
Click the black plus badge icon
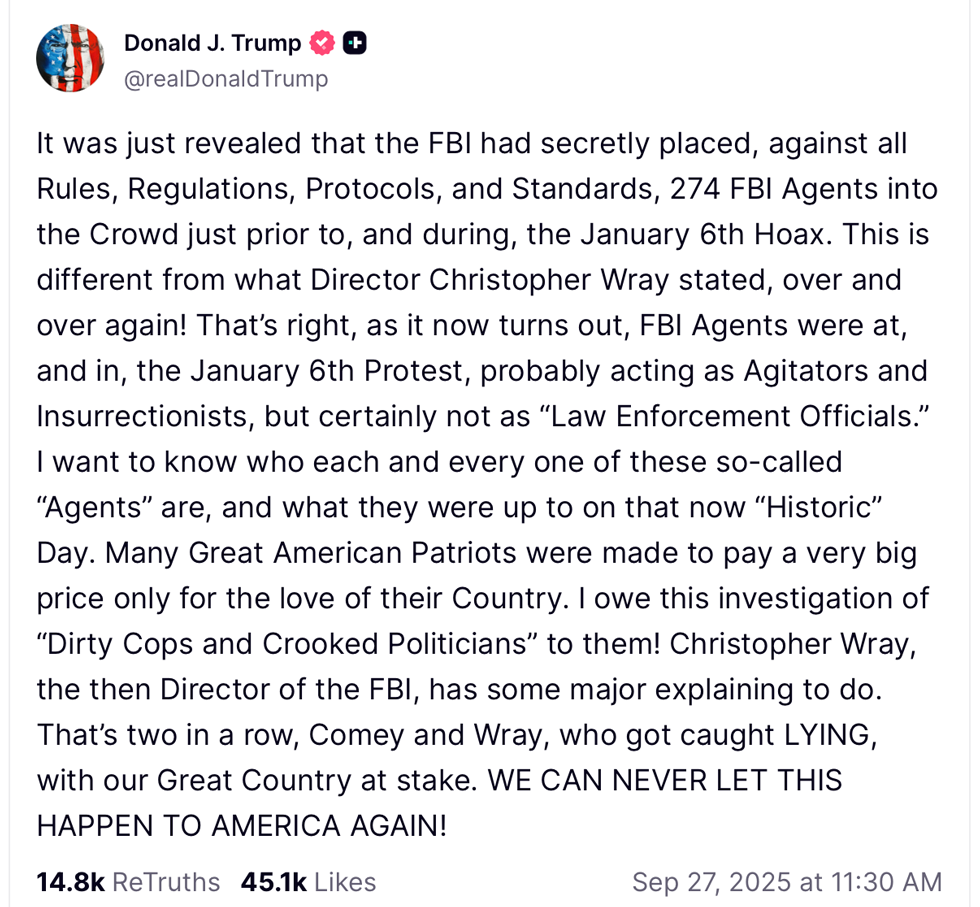[x=354, y=43]
